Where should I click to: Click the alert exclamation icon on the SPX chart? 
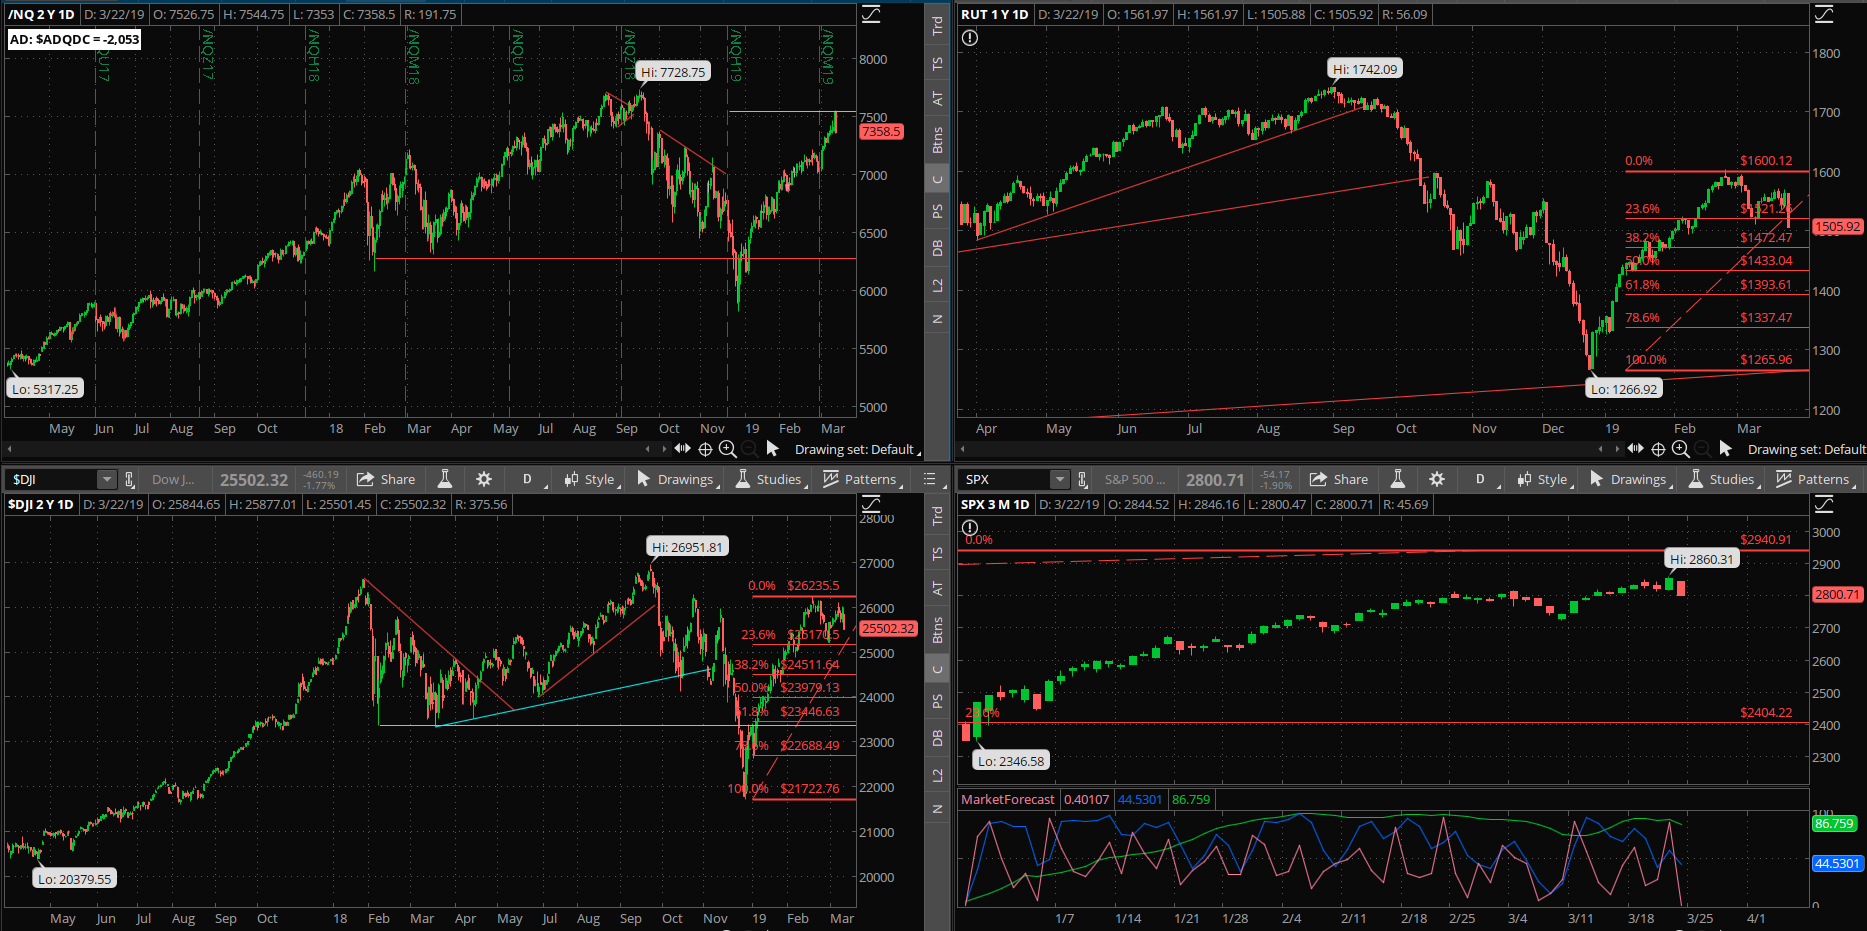[x=970, y=528]
